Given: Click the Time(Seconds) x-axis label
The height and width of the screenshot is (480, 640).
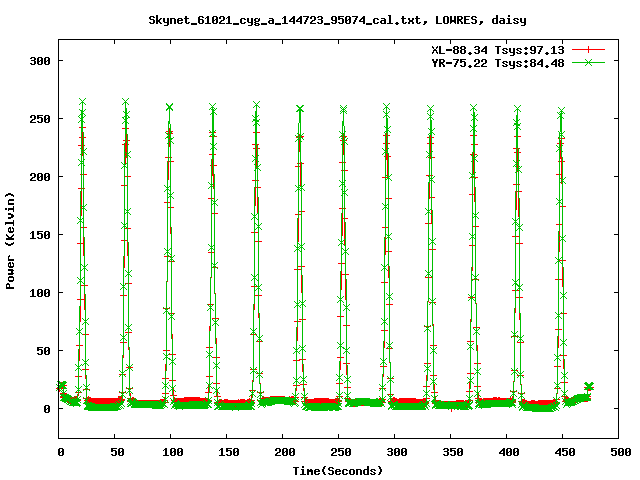Looking at the screenshot, I should tap(337, 470).
